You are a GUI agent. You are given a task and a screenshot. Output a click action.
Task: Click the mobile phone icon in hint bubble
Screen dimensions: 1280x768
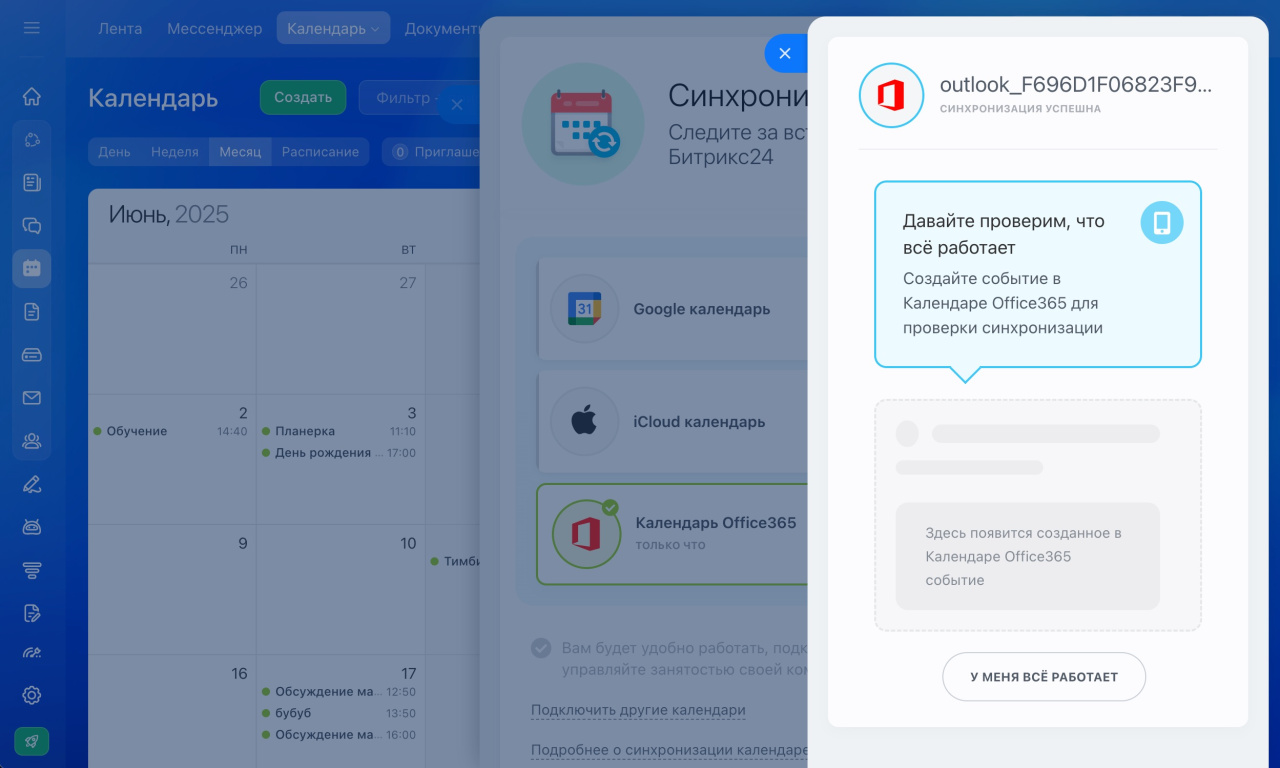click(1162, 222)
